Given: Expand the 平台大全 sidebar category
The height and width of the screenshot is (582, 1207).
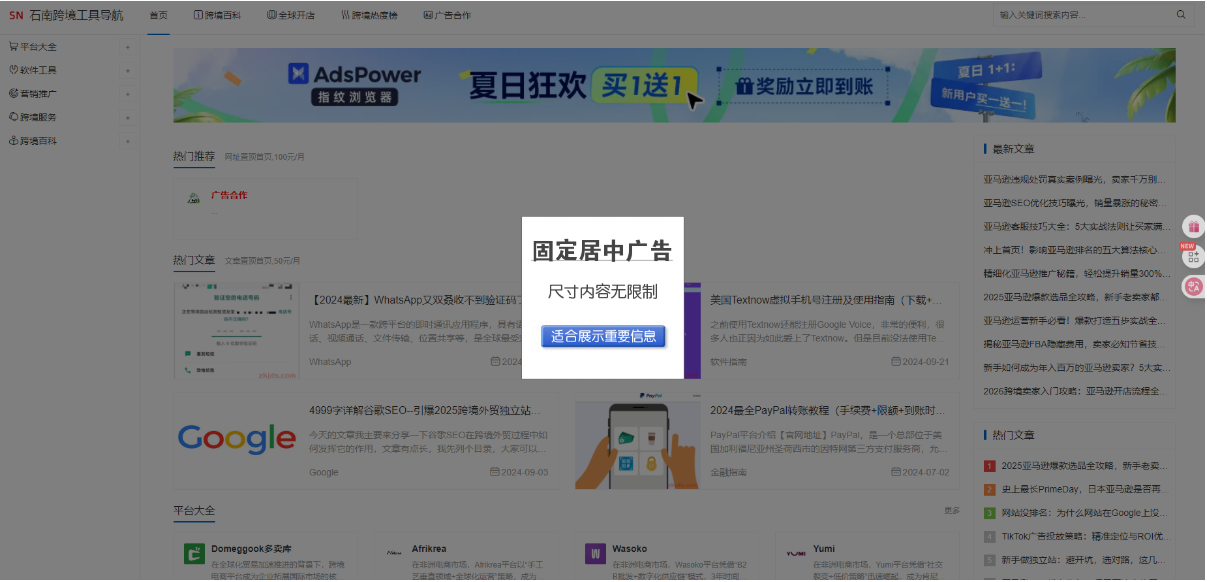Looking at the screenshot, I should coord(127,46).
